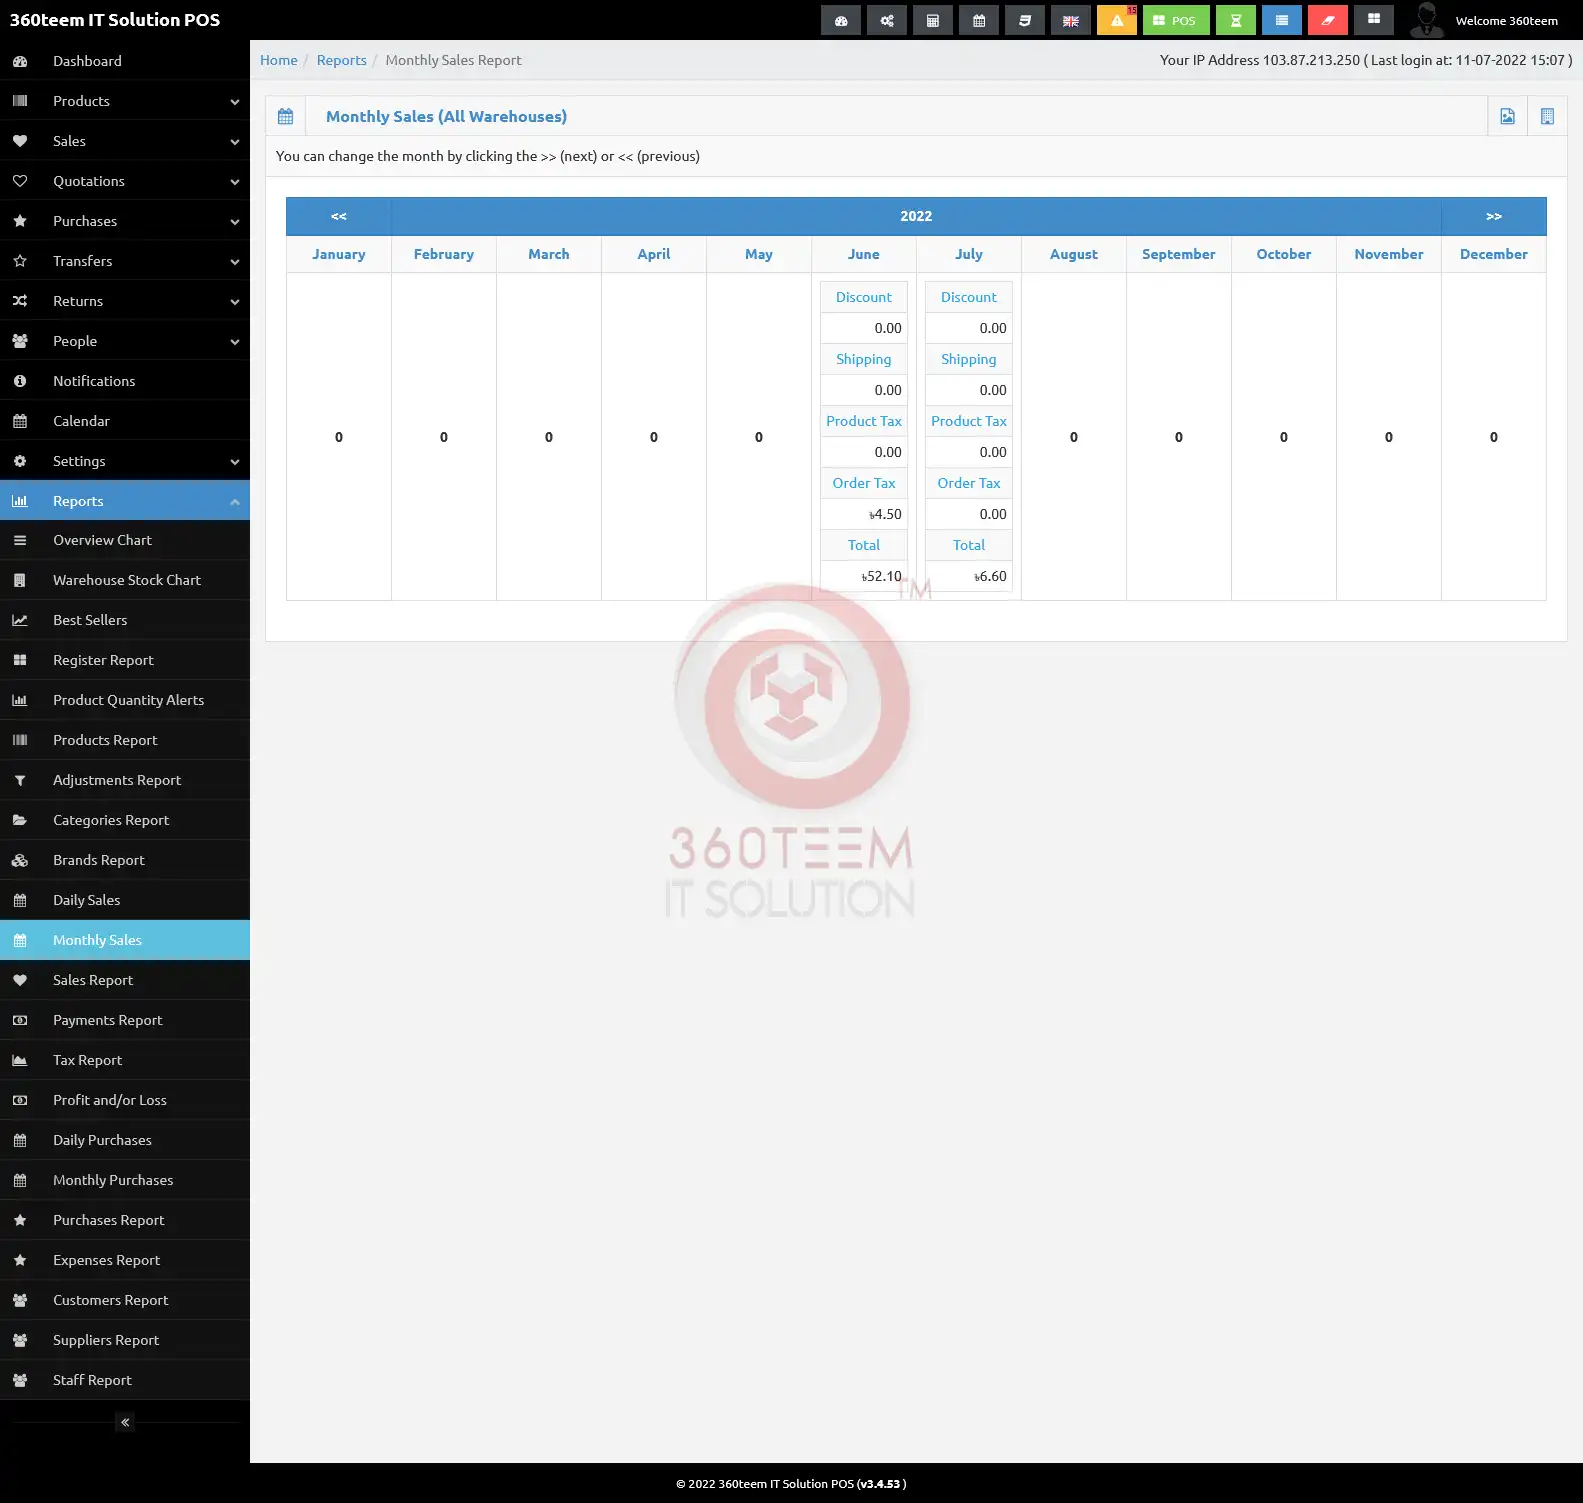Click July total ৳6.60 value
Screen dimensions: 1583x1503
[990, 576]
